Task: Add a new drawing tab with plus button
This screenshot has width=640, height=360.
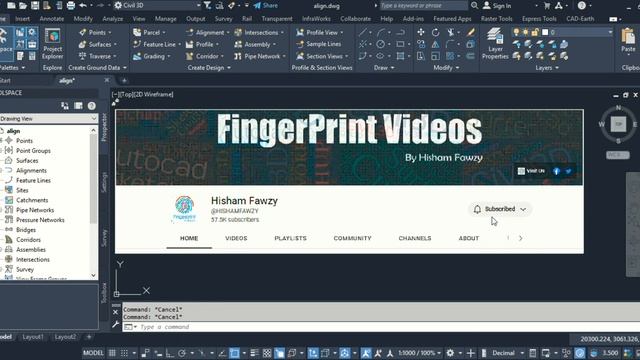Action: (x=124, y=81)
